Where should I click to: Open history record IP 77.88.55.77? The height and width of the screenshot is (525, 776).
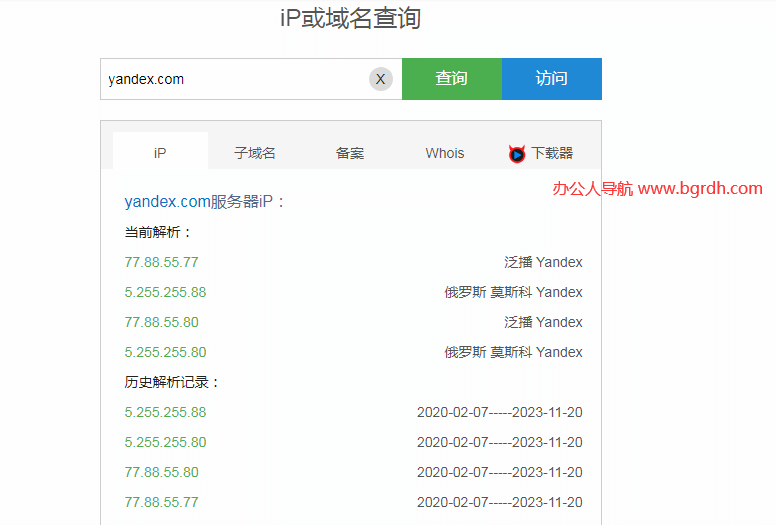[x=161, y=502]
